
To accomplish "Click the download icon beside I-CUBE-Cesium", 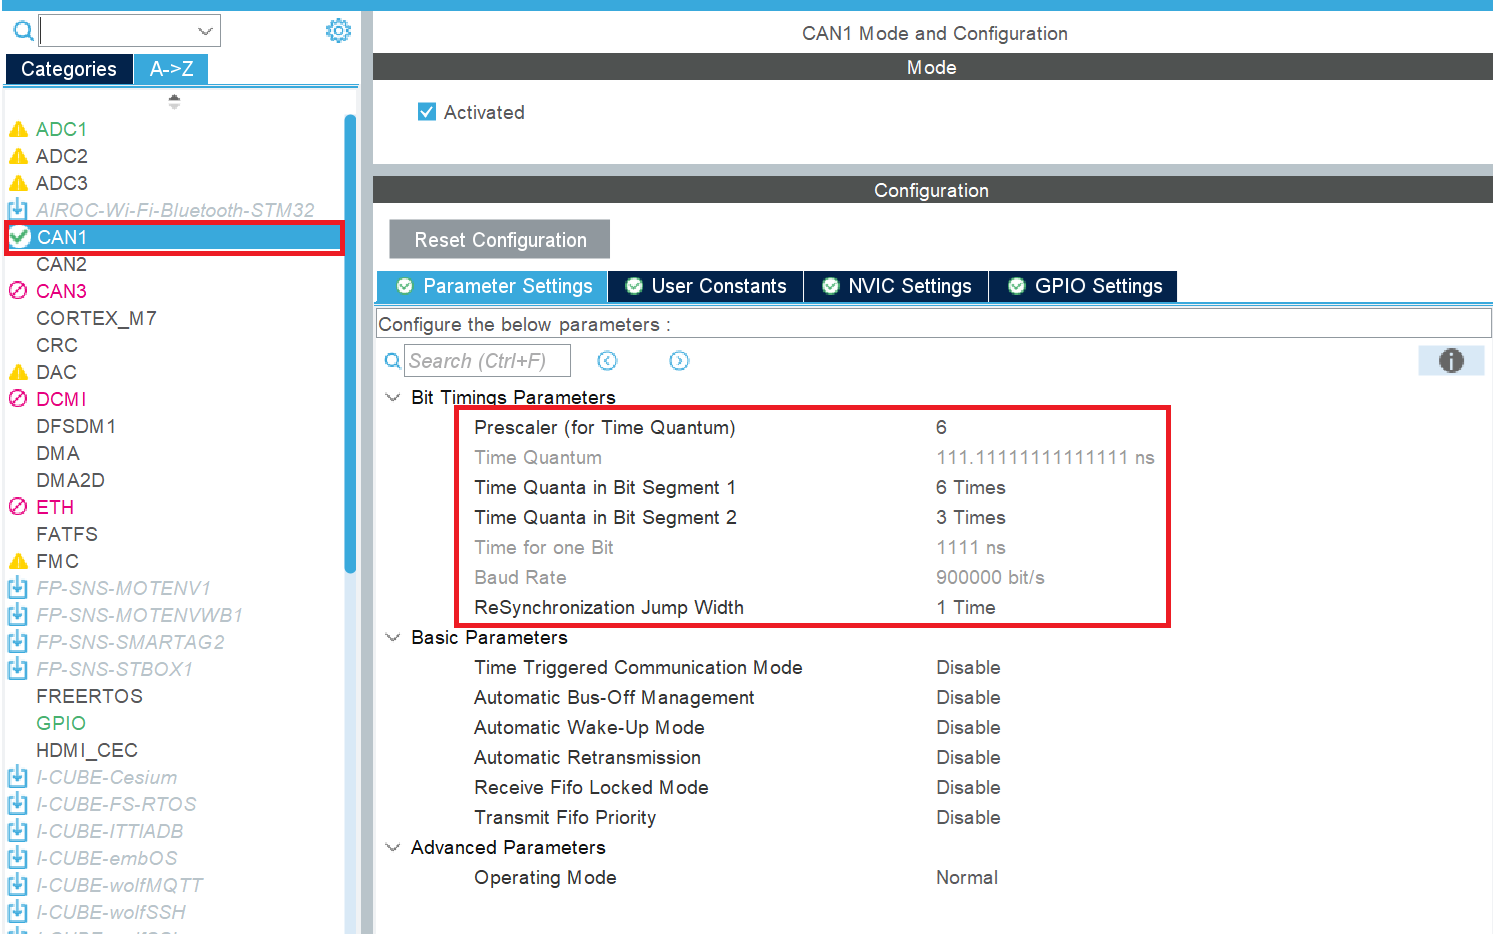I will 17,777.
